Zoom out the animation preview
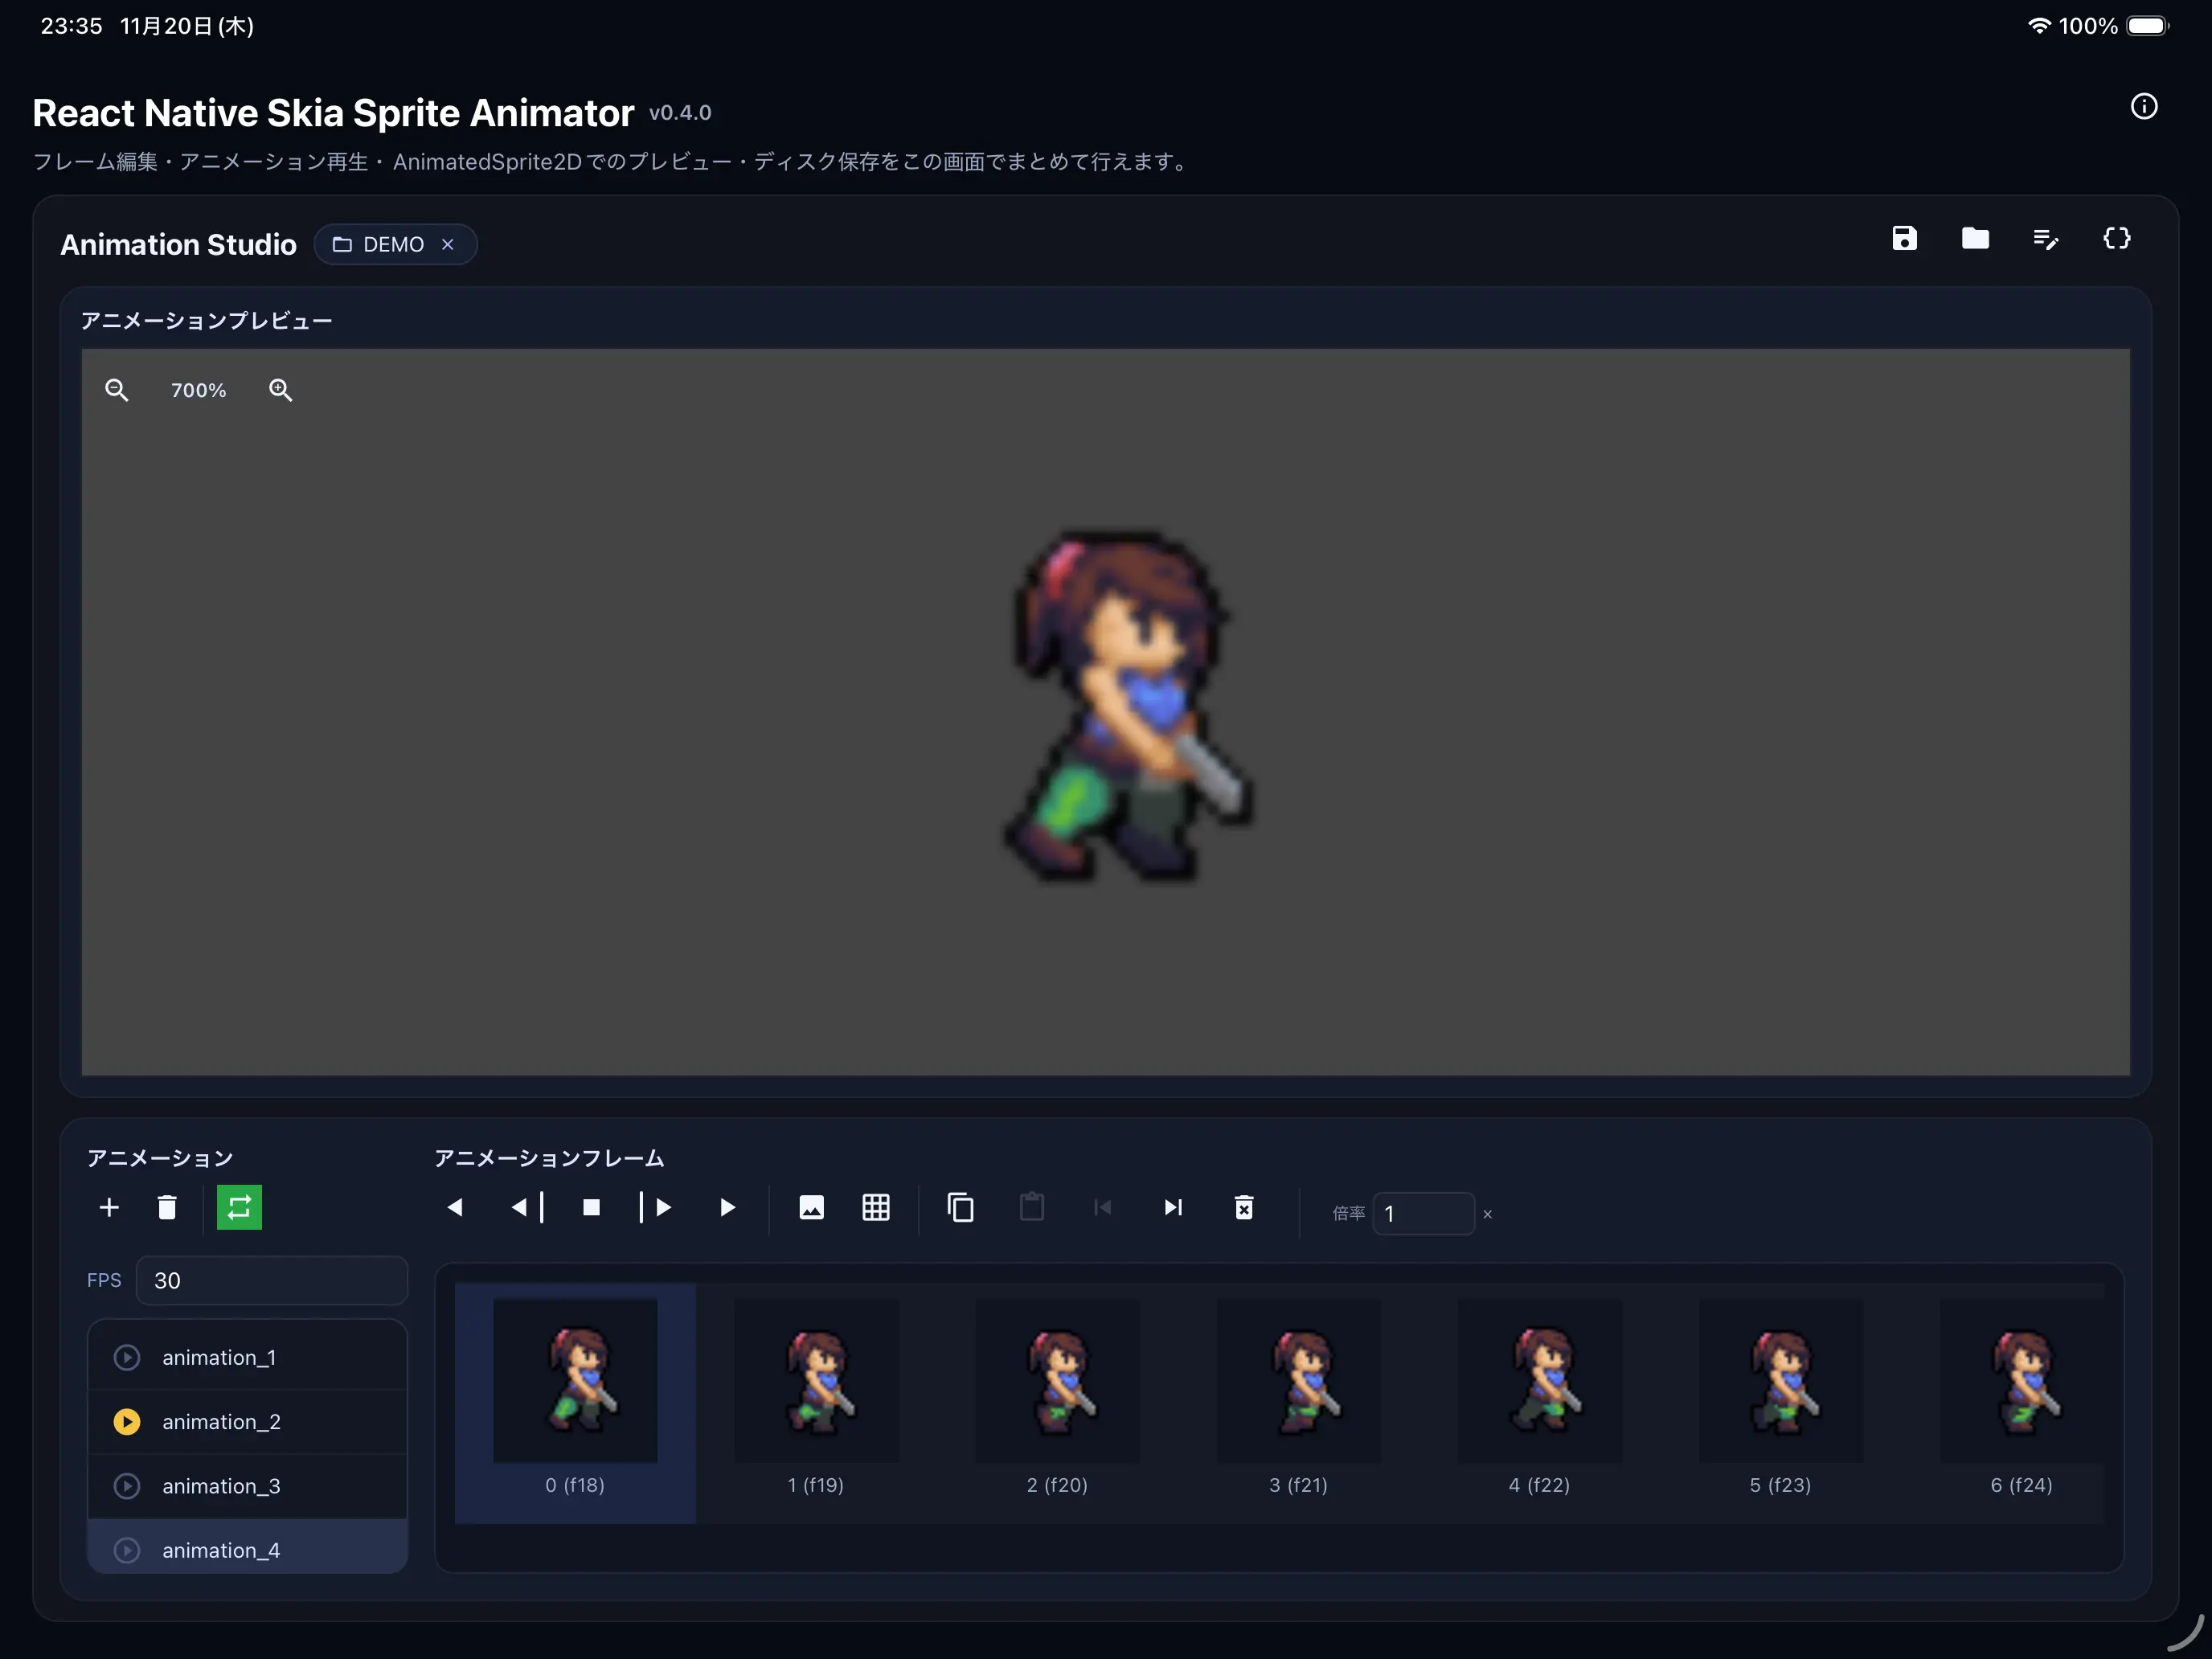The image size is (2212, 1659). click(x=117, y=390)
